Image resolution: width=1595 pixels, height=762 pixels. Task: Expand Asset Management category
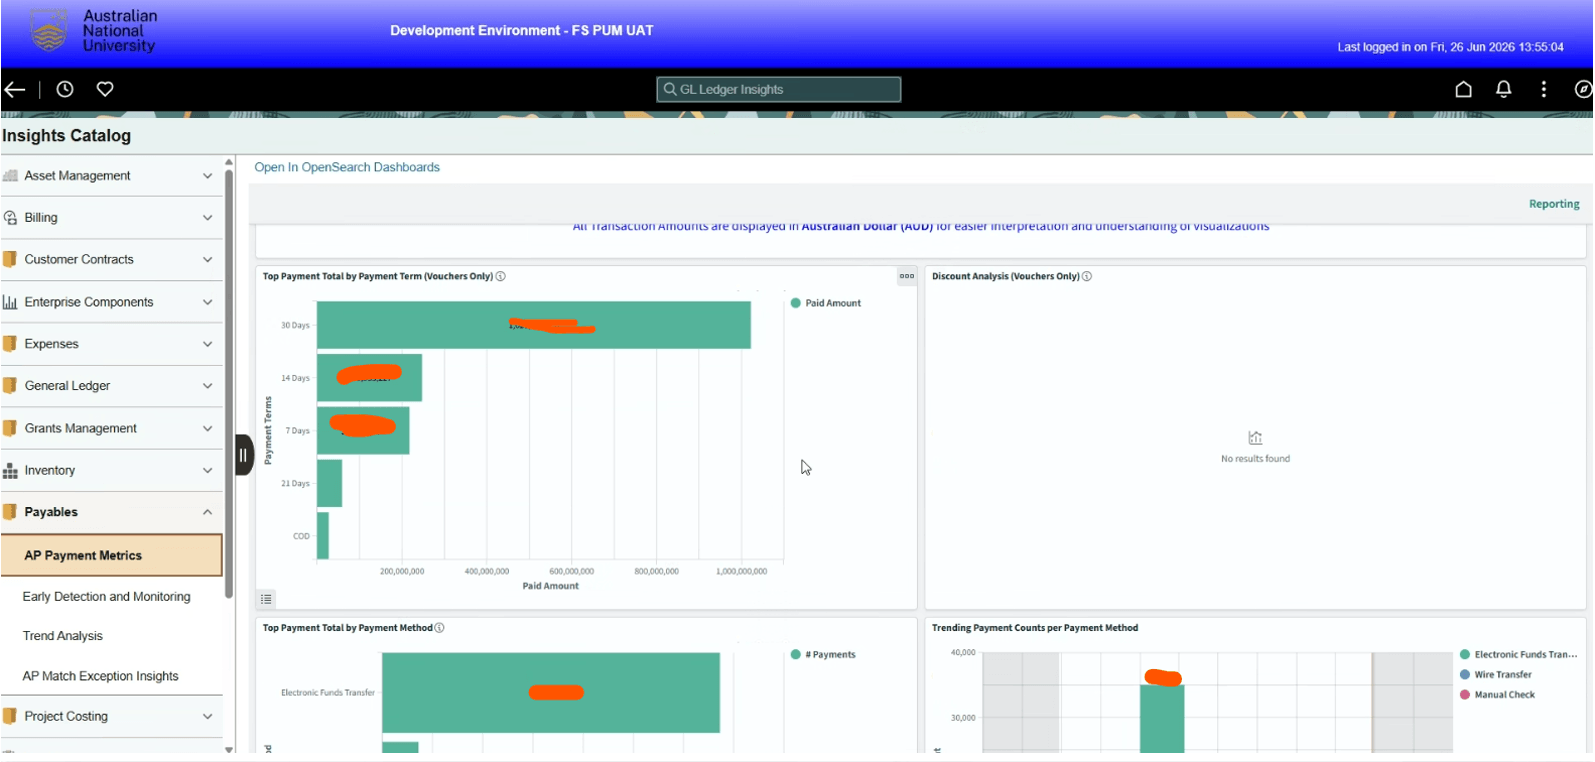pyautogui.click(x=208, y=175)
